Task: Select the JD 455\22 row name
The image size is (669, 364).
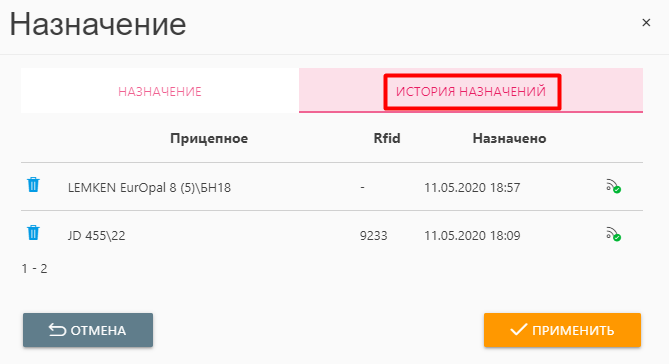Action: pos(96,236)
